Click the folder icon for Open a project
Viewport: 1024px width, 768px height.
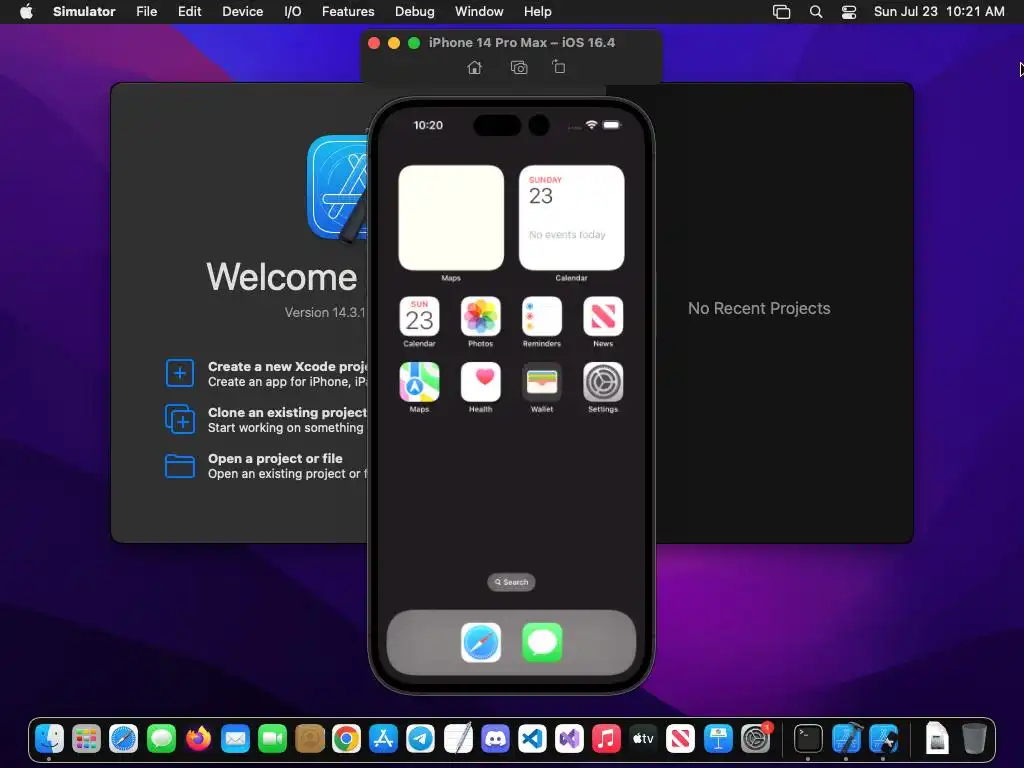point(180,466)
